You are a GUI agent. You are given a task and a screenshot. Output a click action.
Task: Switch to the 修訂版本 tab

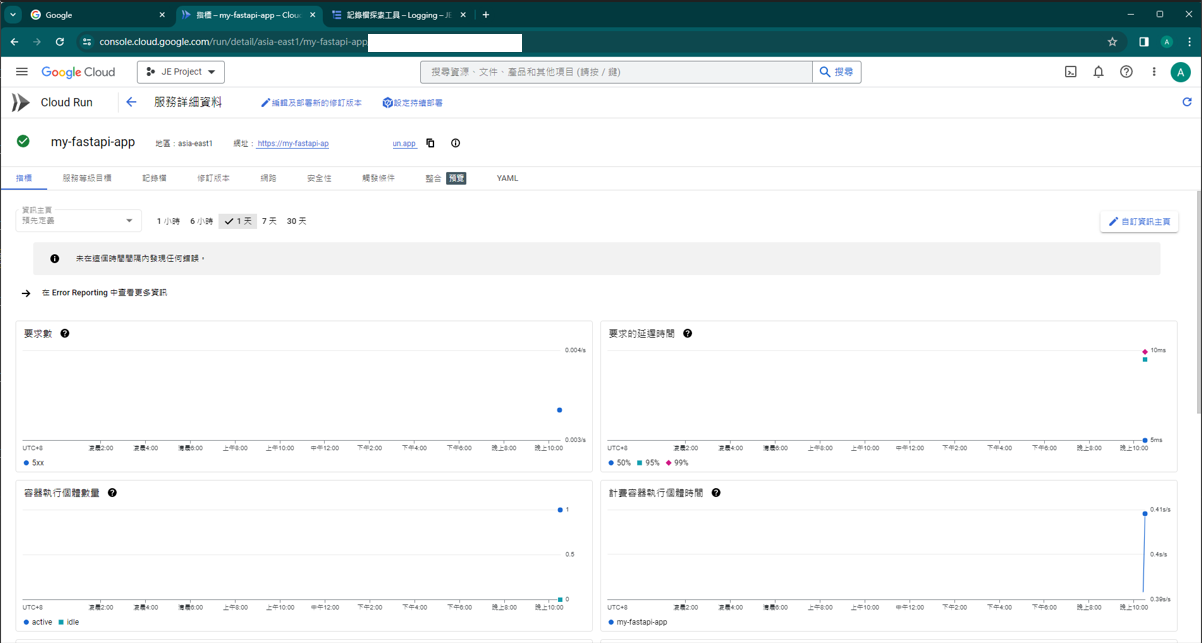click(213, 178)
